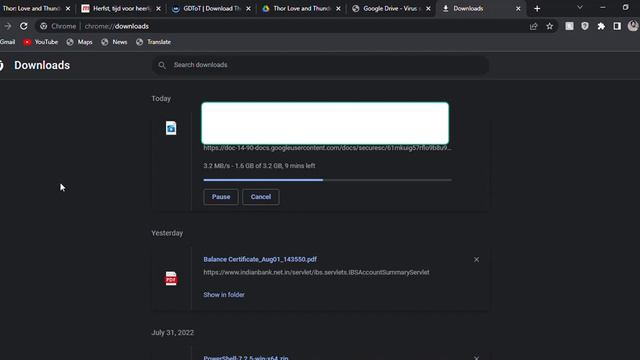Screen dimensions: 640x360
Task: Click the forward navigation arrow
Action: (8, 26)
